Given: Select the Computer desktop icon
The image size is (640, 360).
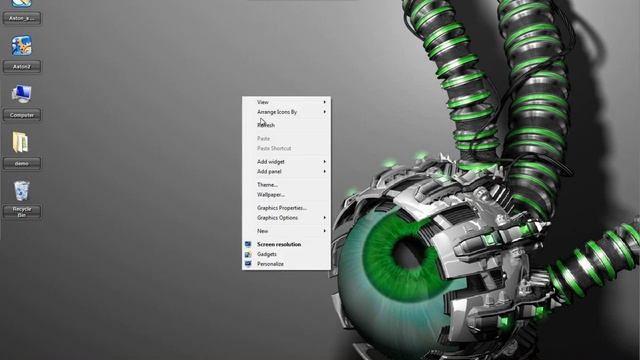Looking at the screenshot, I should [x=21, y=94].
